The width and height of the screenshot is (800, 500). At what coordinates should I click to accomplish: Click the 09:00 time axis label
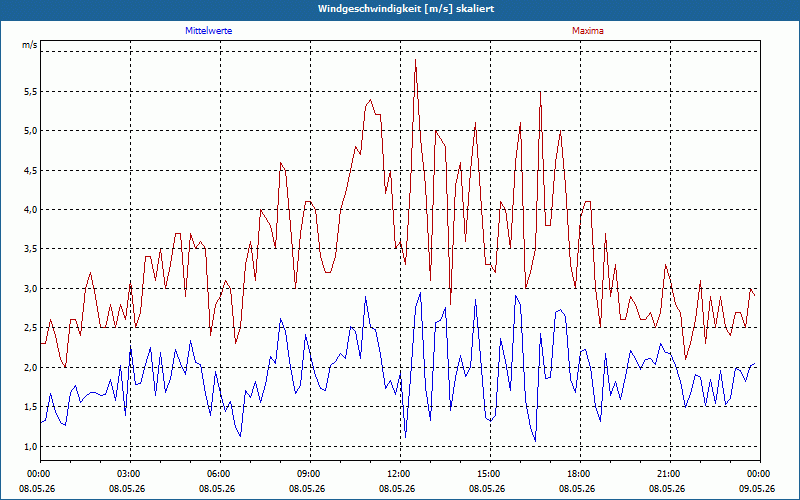[311, 474]
